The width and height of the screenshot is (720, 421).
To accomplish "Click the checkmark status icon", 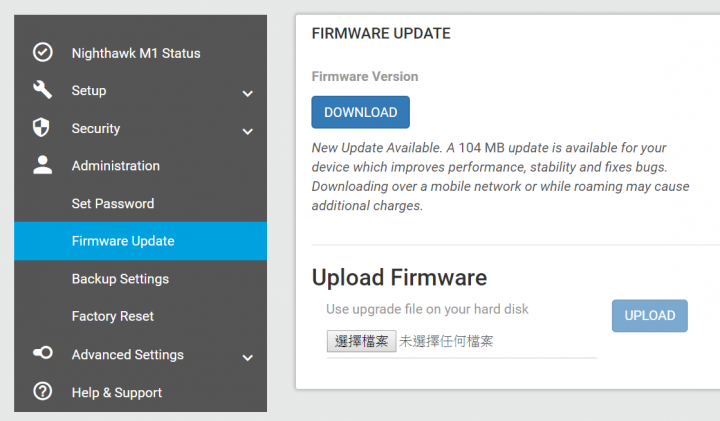I will coord(43,52).
